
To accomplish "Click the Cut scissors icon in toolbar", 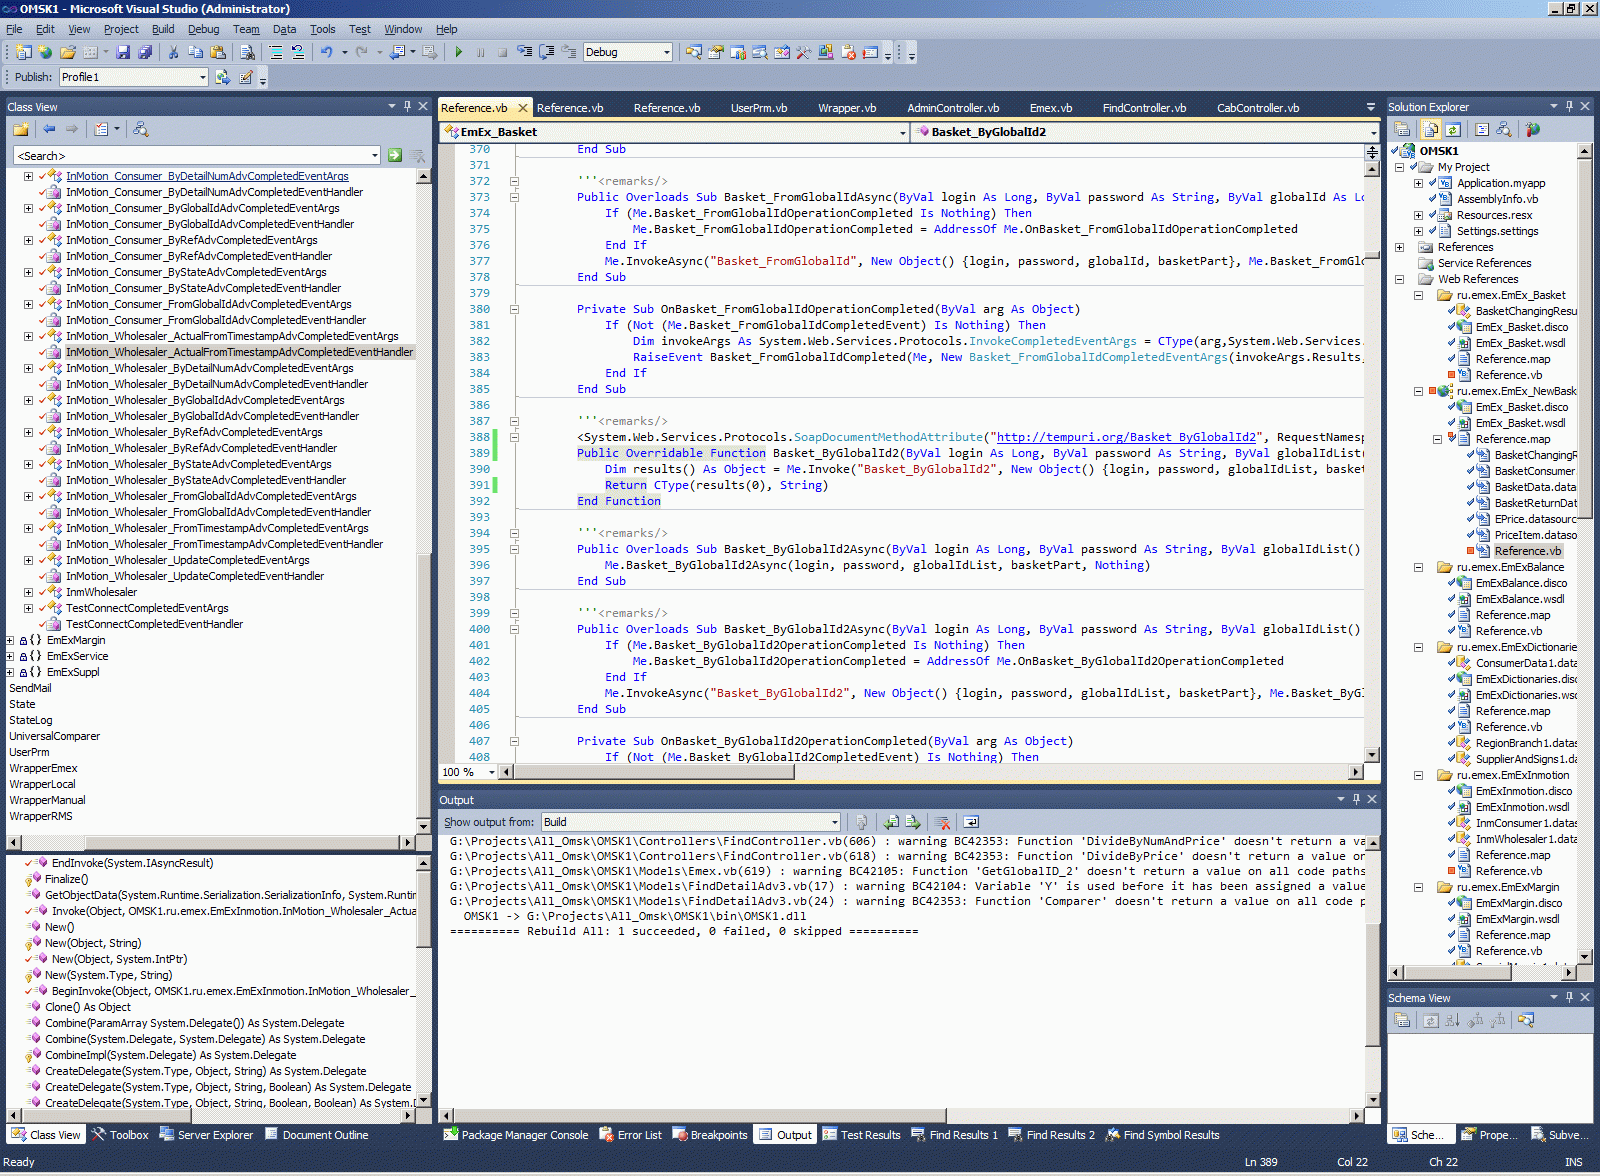I will coord(173,52).
